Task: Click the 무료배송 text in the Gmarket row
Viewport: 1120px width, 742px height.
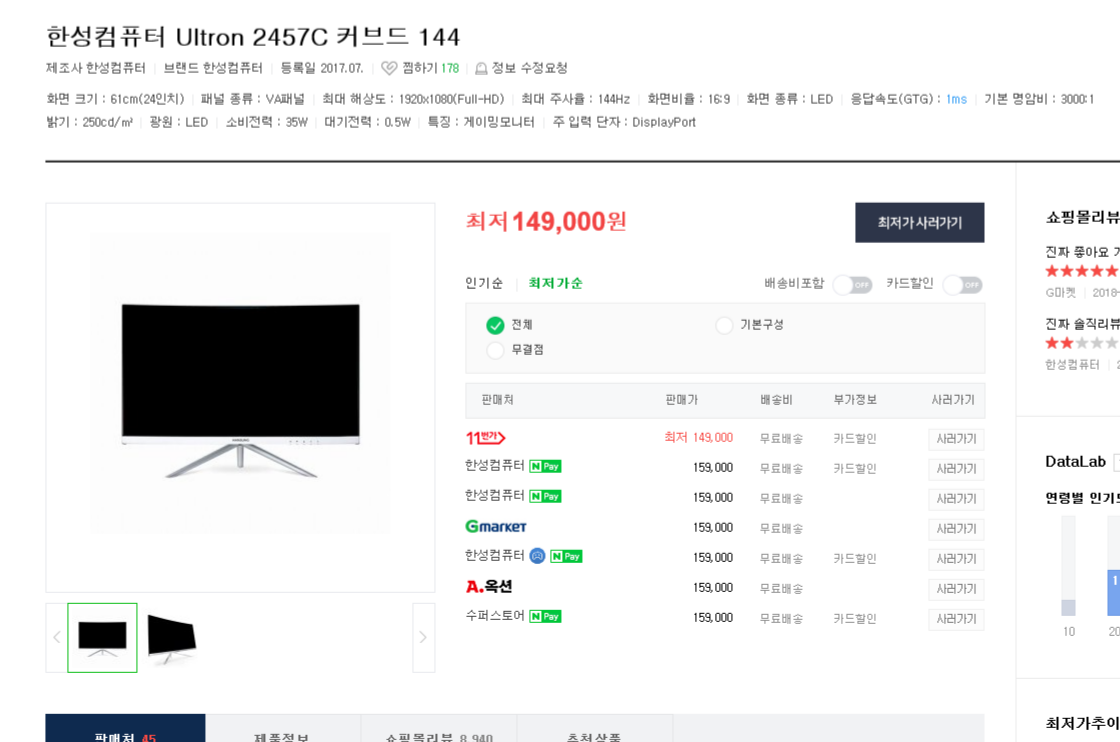Action: (x=781, y=528)
